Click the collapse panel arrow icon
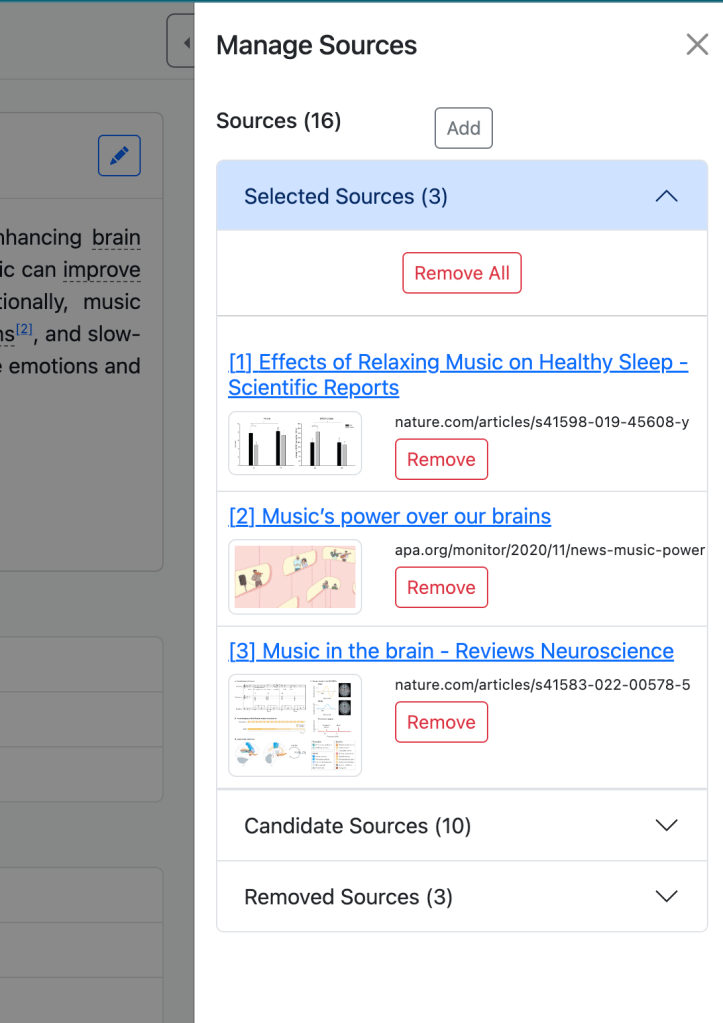 click(x=183, y=42)
